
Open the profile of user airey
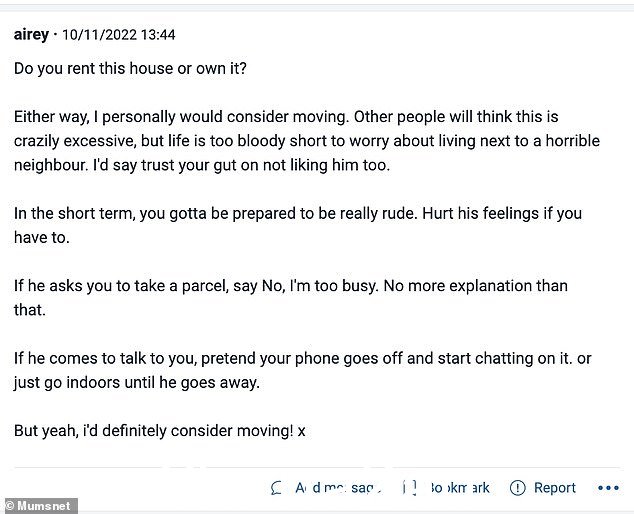click(31, 34)
